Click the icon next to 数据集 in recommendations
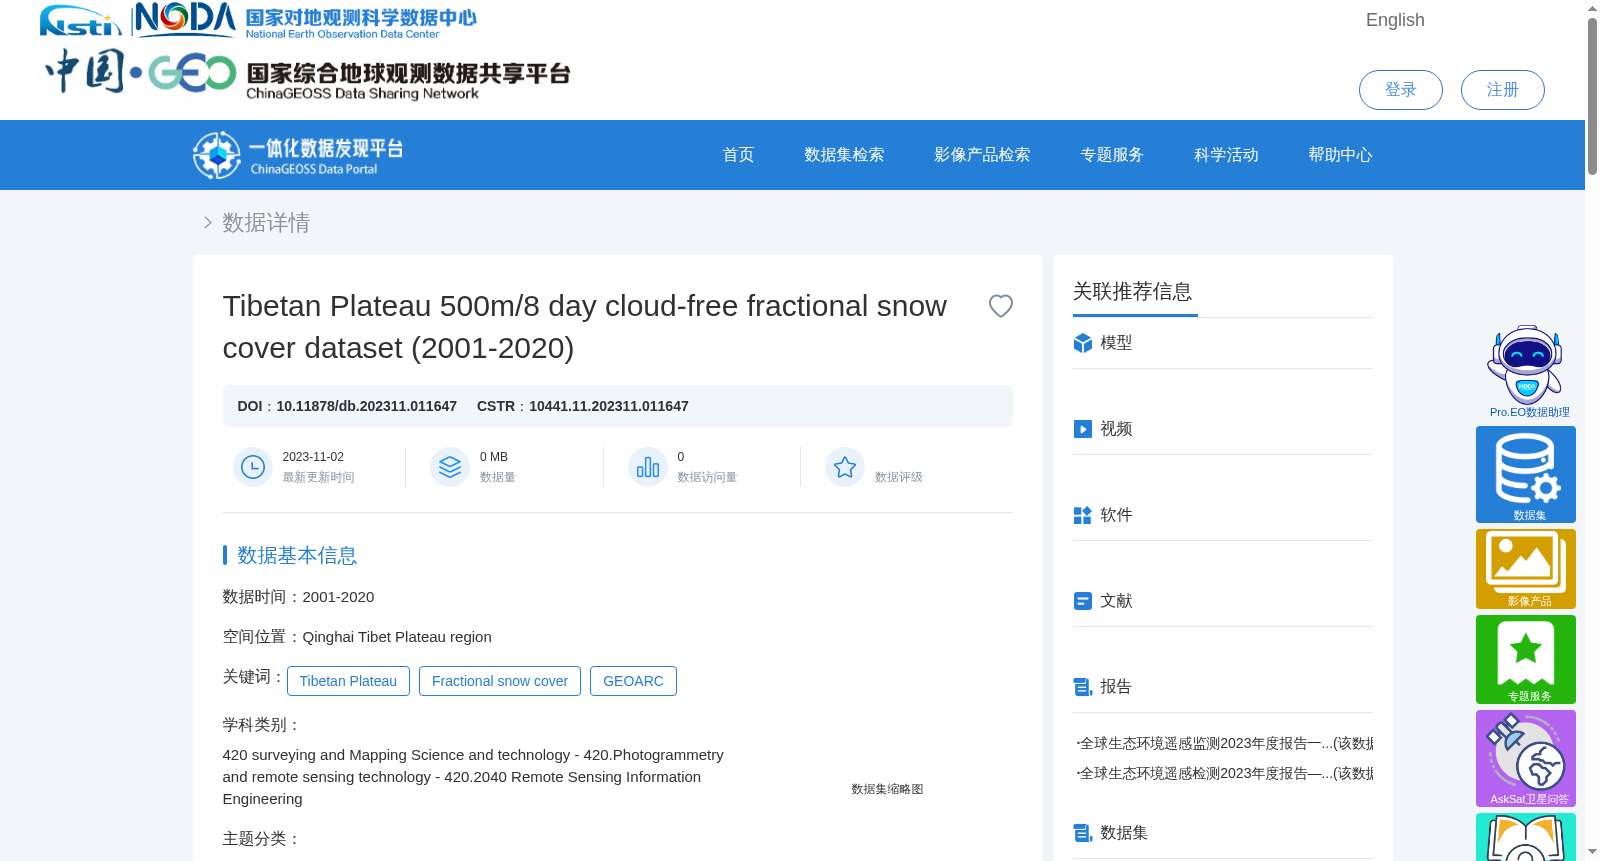Viewport: 1600px width, 861px height. pos(1082,833)
